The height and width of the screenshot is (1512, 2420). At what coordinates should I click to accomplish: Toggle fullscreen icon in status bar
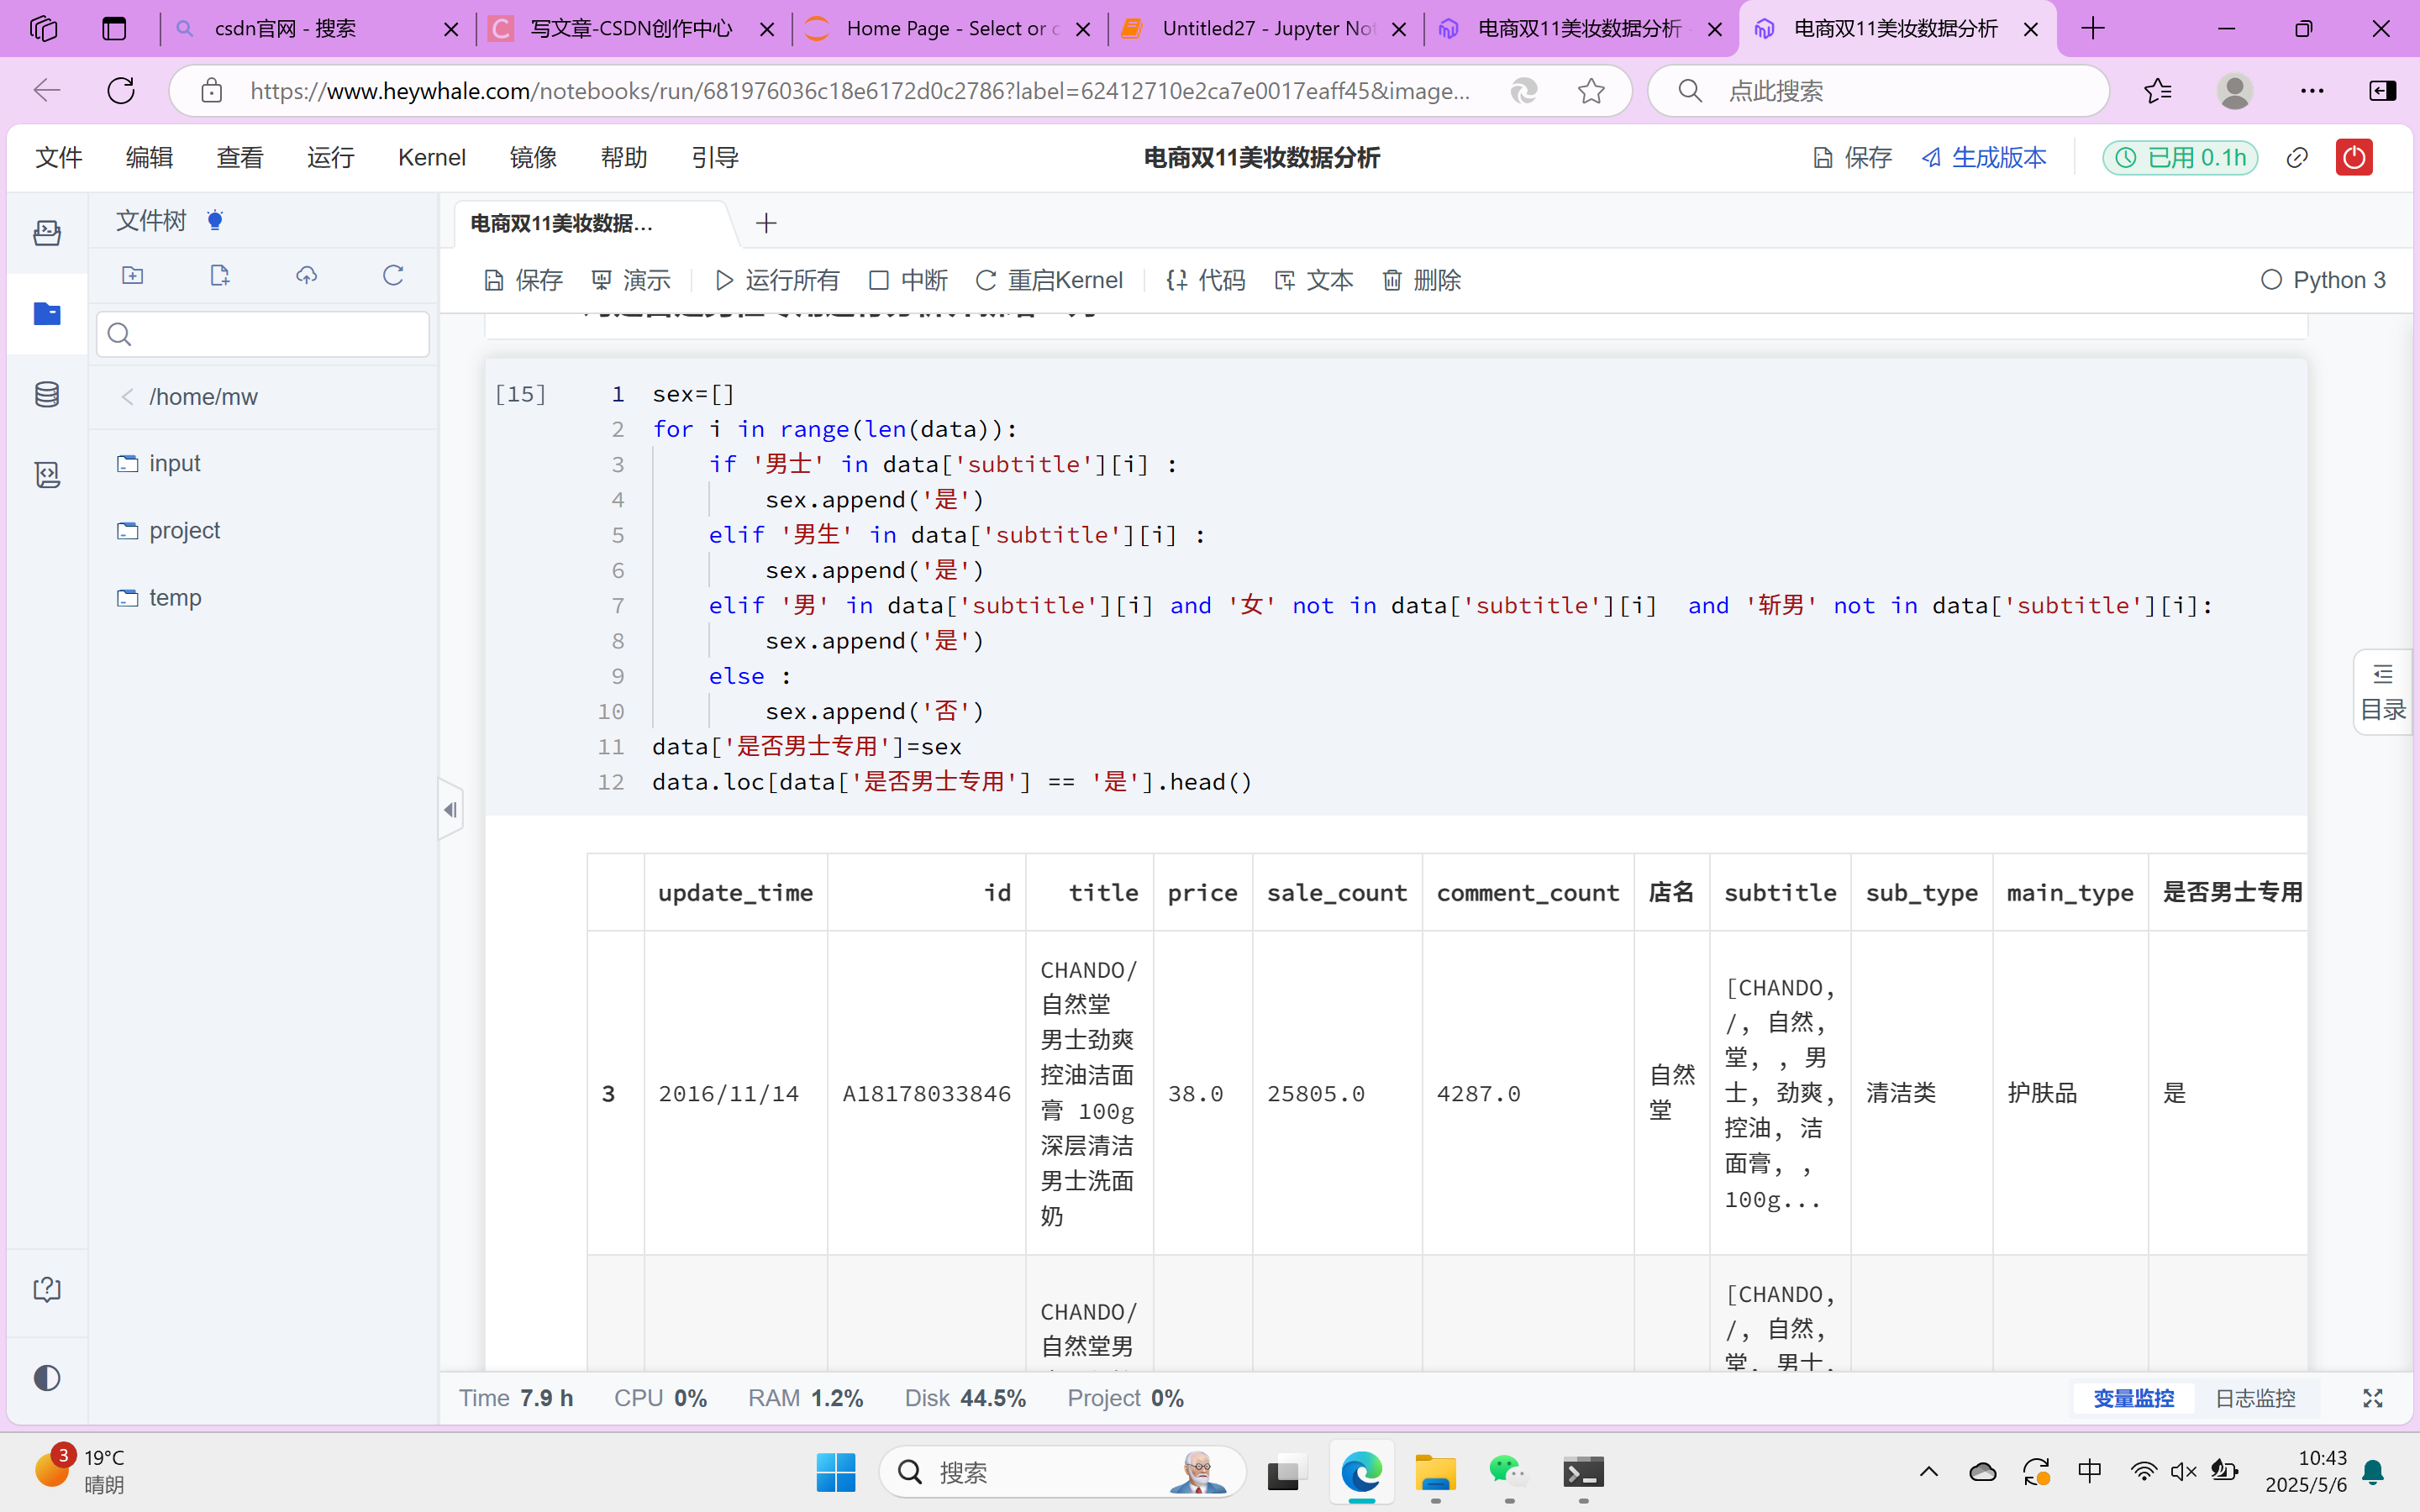(x=2372, y=1398)
